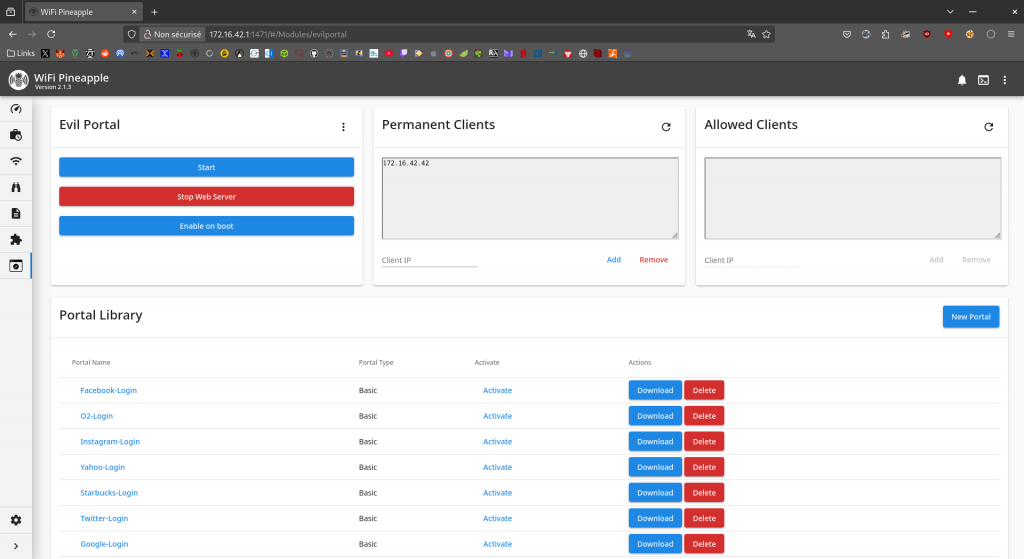Open the O2-Login portal
Image resolution: width=1024 pixels, height=559 pixels.
(x=97, y=416)
